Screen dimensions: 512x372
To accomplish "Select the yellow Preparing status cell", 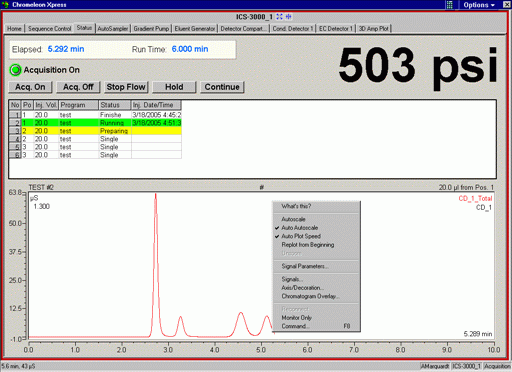I will 115,131.
